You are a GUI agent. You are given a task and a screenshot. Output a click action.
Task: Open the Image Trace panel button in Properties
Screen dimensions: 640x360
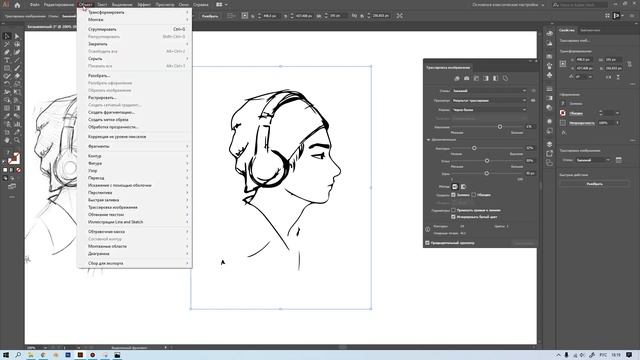[619, 160]
